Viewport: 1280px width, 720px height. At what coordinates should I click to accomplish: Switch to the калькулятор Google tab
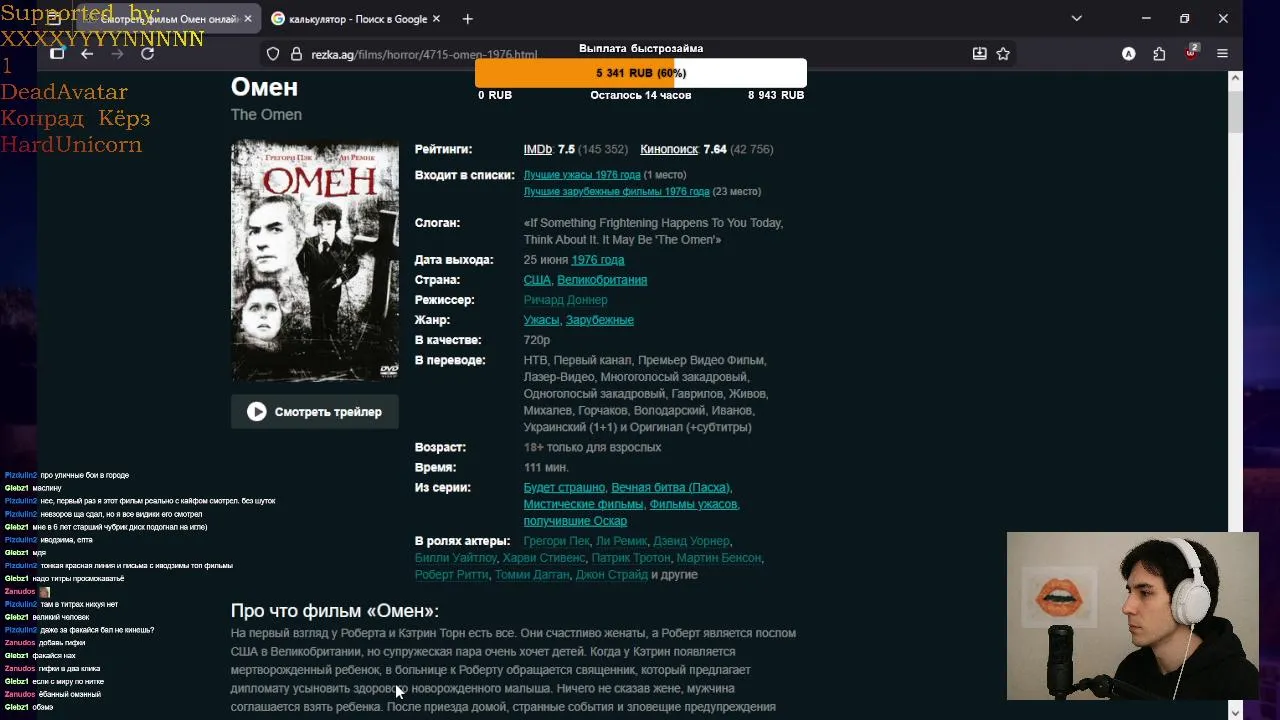click(x=357, y=19)
